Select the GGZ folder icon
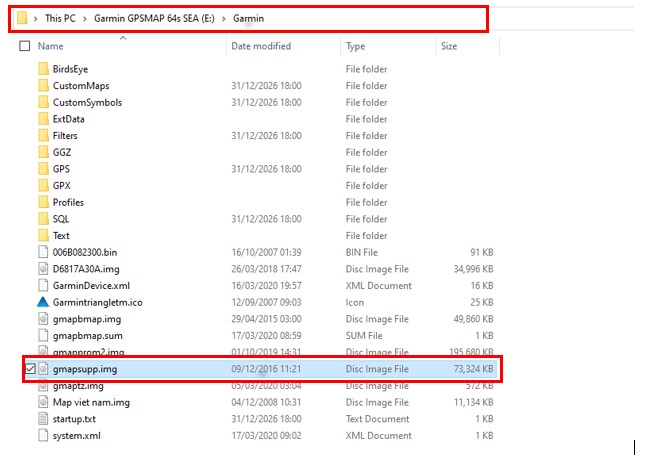This screenshot has height=463, width=651. point(43,152)
